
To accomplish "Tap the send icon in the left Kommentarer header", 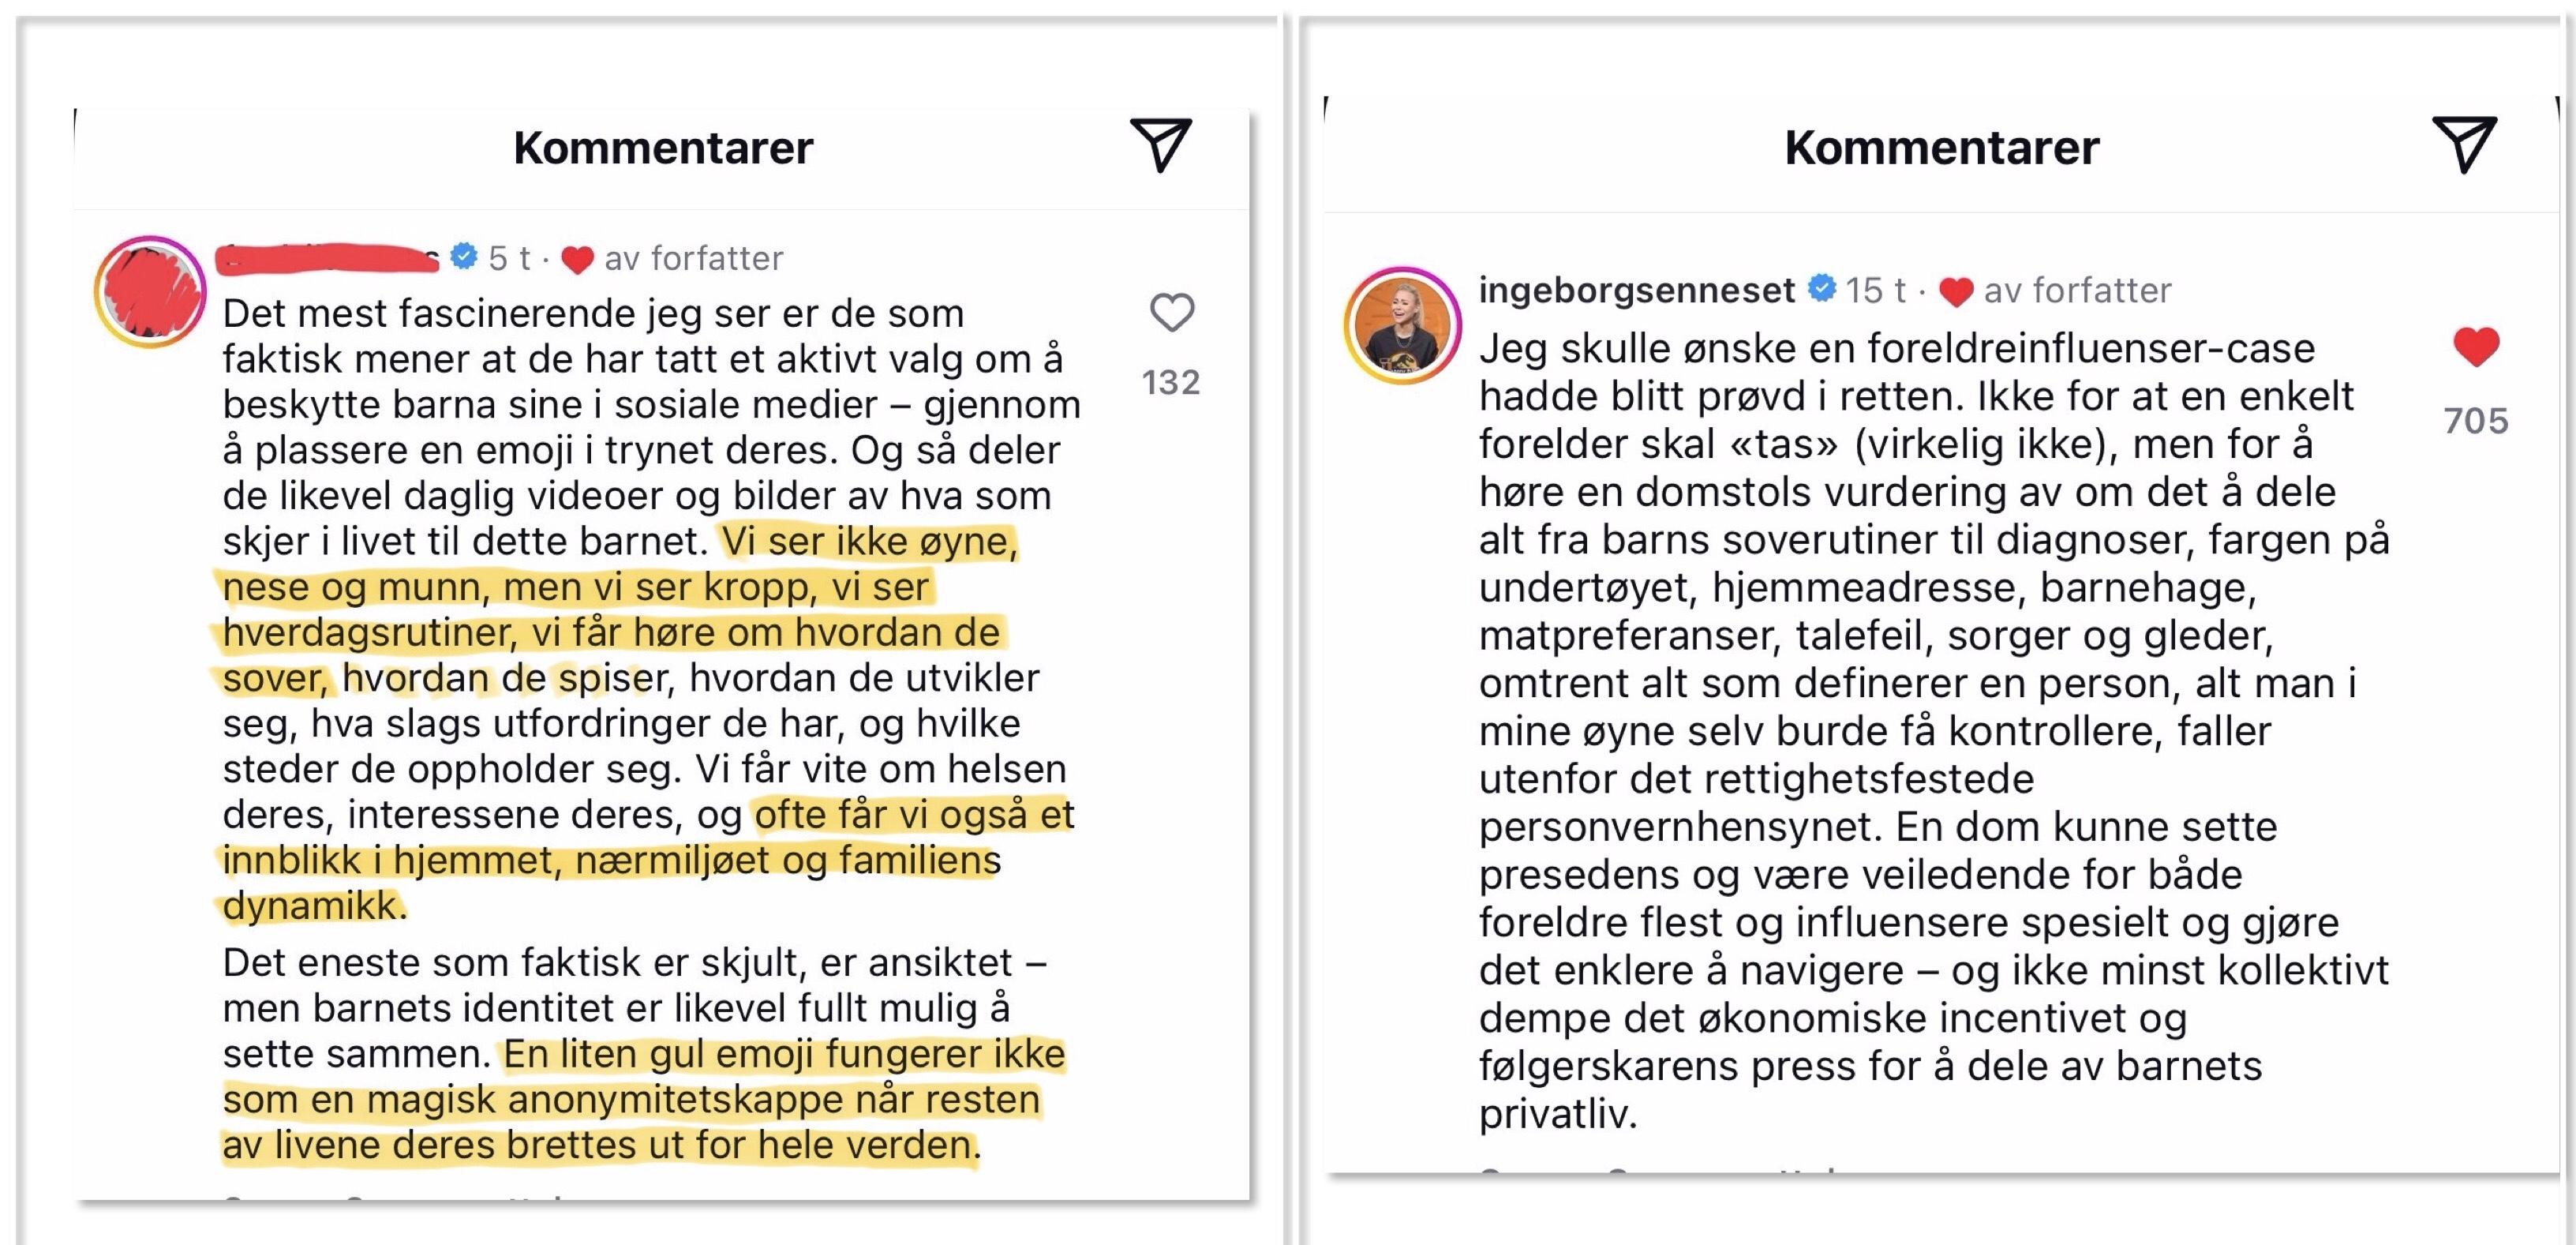I will pos(1160,146).
